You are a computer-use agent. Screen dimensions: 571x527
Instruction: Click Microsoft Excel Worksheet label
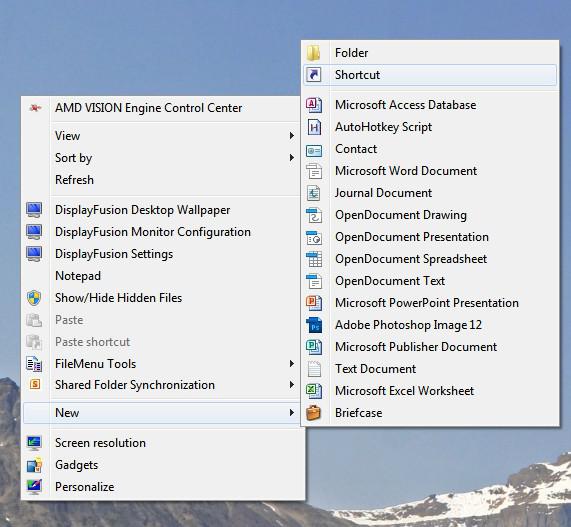click(x=405, y=391)
